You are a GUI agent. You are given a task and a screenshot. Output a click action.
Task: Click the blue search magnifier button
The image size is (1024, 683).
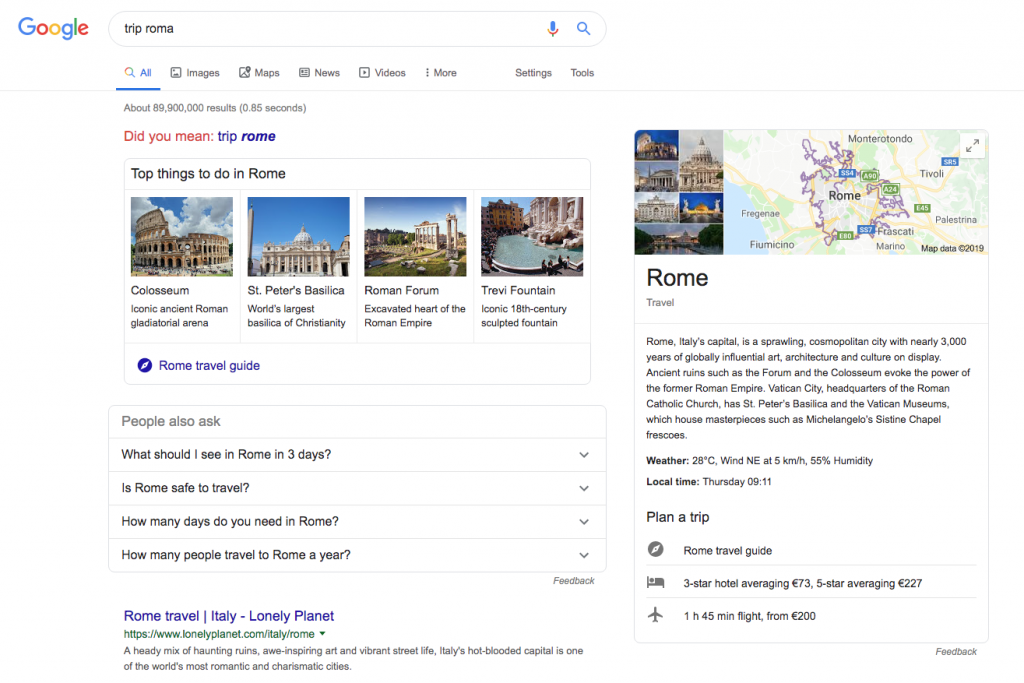pos(583,29)
